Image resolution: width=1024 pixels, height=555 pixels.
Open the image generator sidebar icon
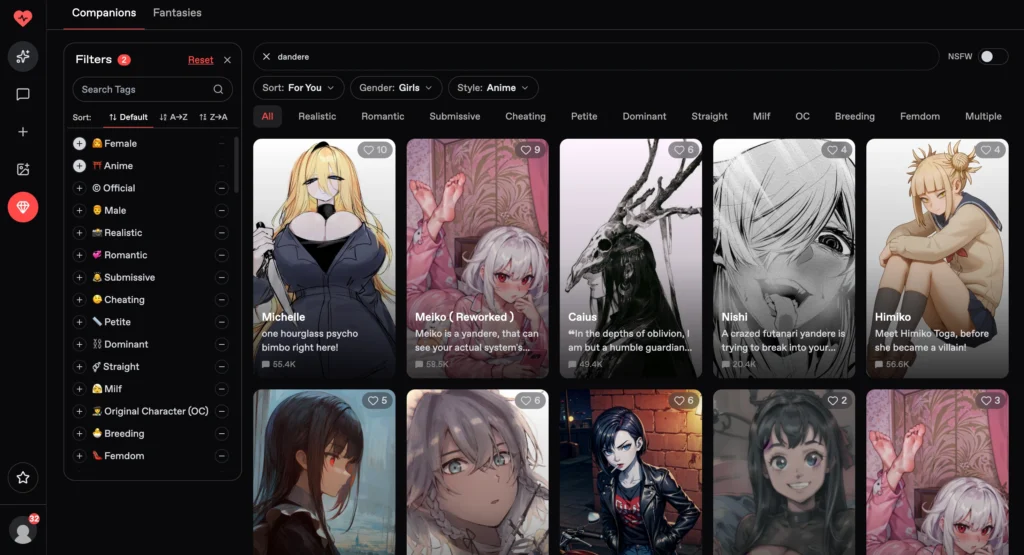coord(23,170)
